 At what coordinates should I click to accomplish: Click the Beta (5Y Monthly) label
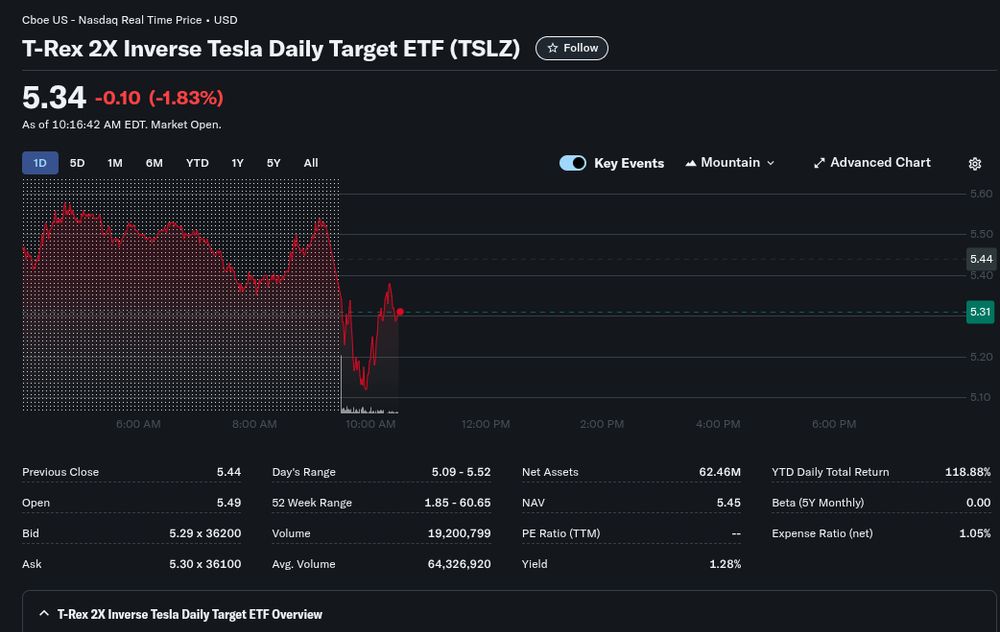tap(818, 503)
